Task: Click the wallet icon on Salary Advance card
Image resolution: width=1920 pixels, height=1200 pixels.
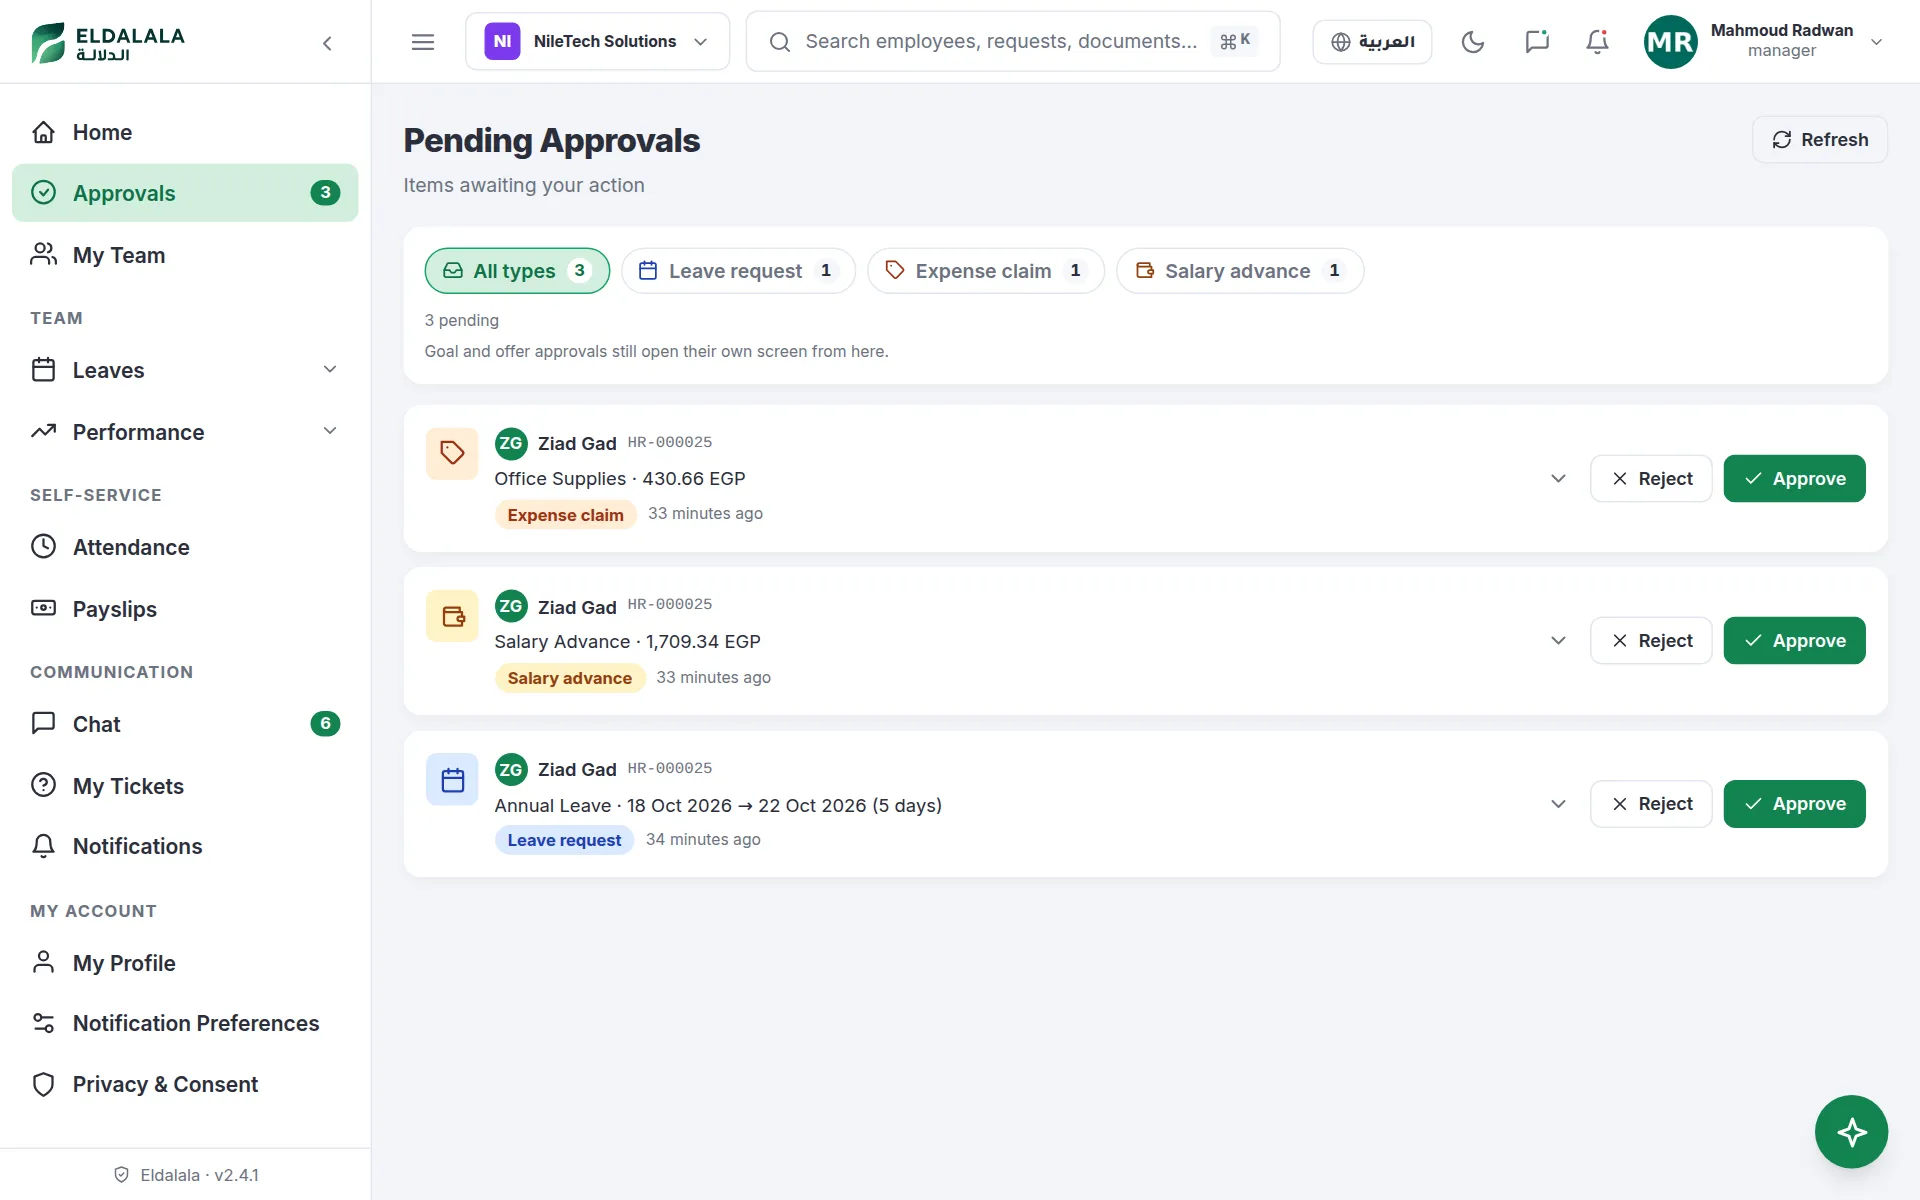Action: 452,616
